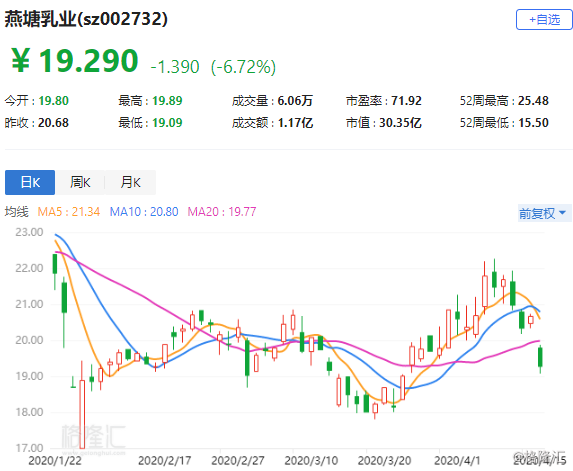Click the 22.00 price axis label
The height and width of the screenshot is (471, 573).
[x=29, y=268]
